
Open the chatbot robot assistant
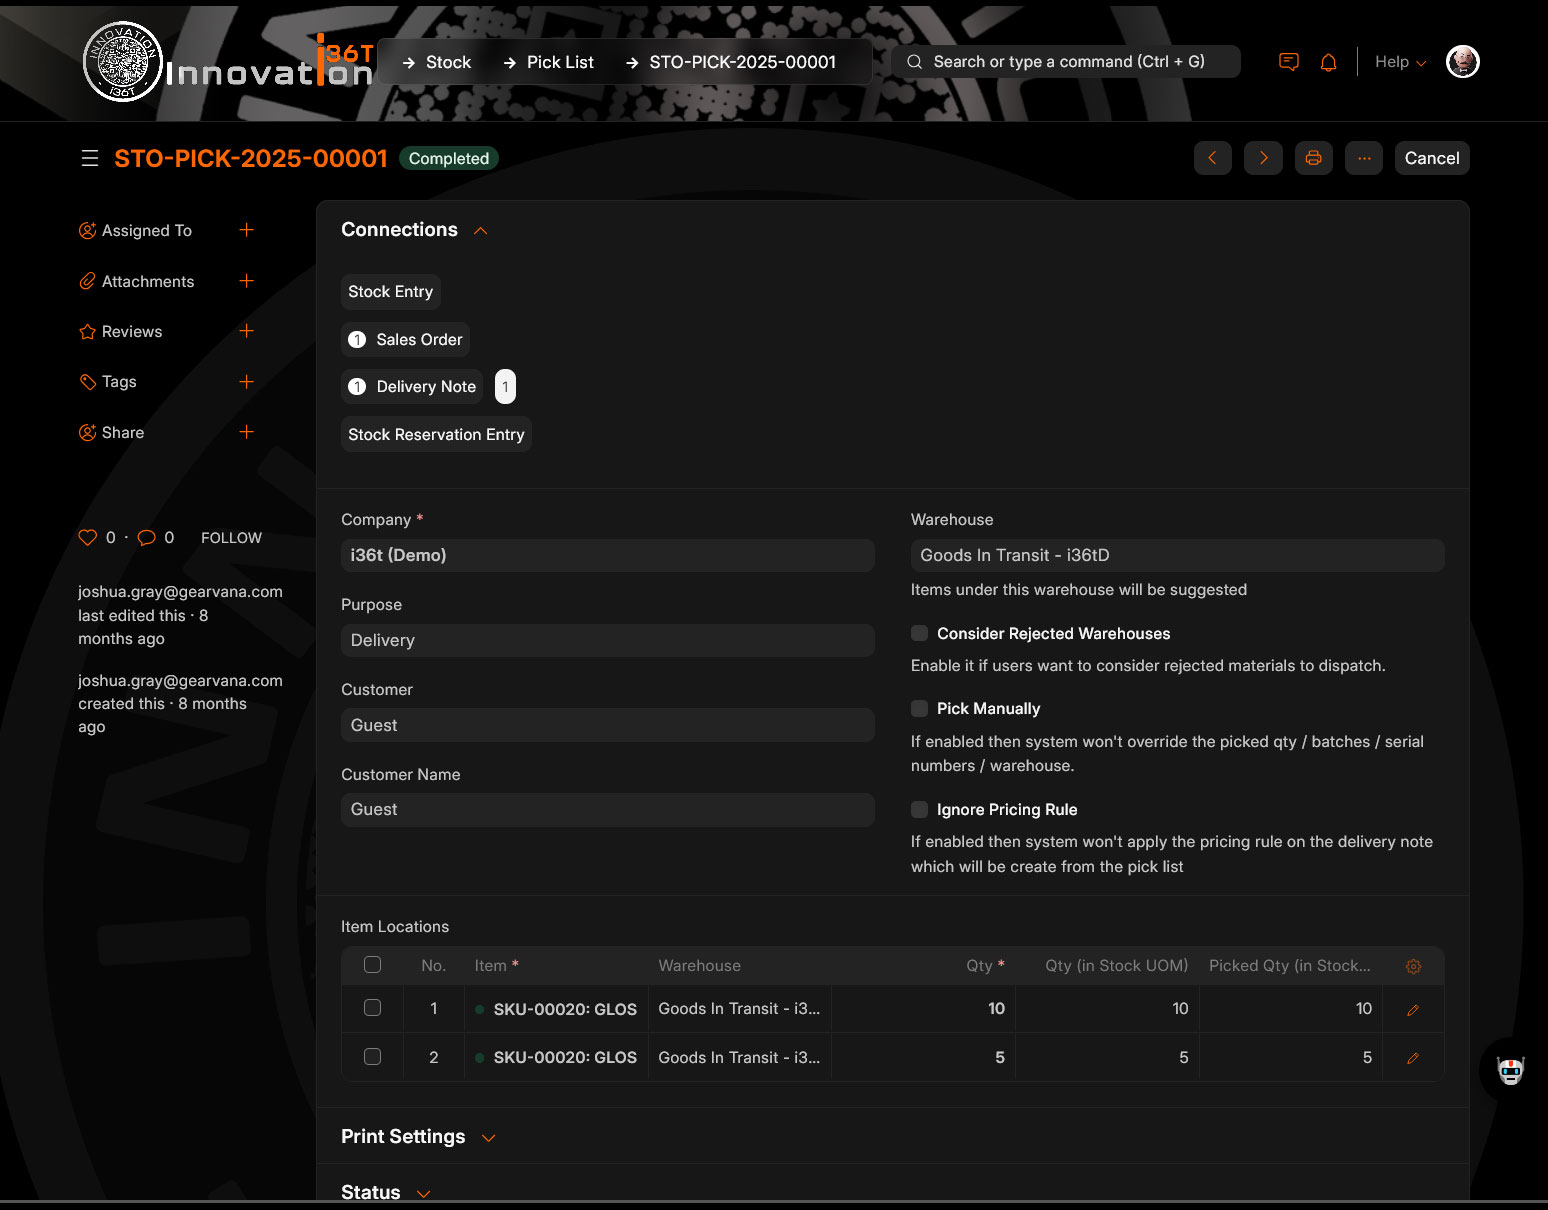(1510, 1070)
